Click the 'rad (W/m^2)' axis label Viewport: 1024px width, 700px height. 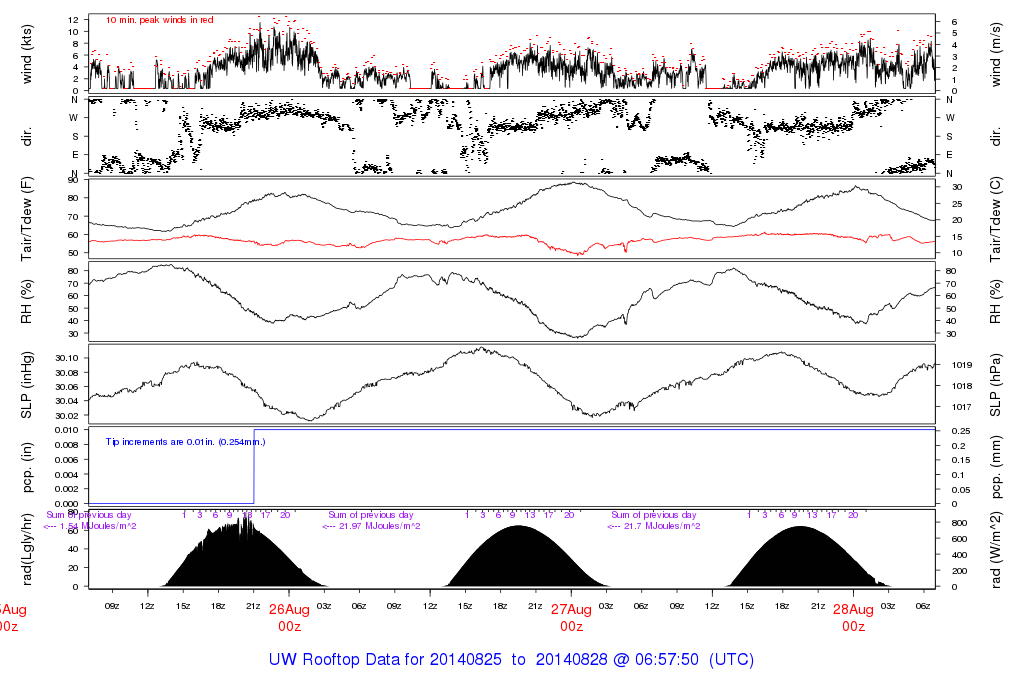[995, 550]
